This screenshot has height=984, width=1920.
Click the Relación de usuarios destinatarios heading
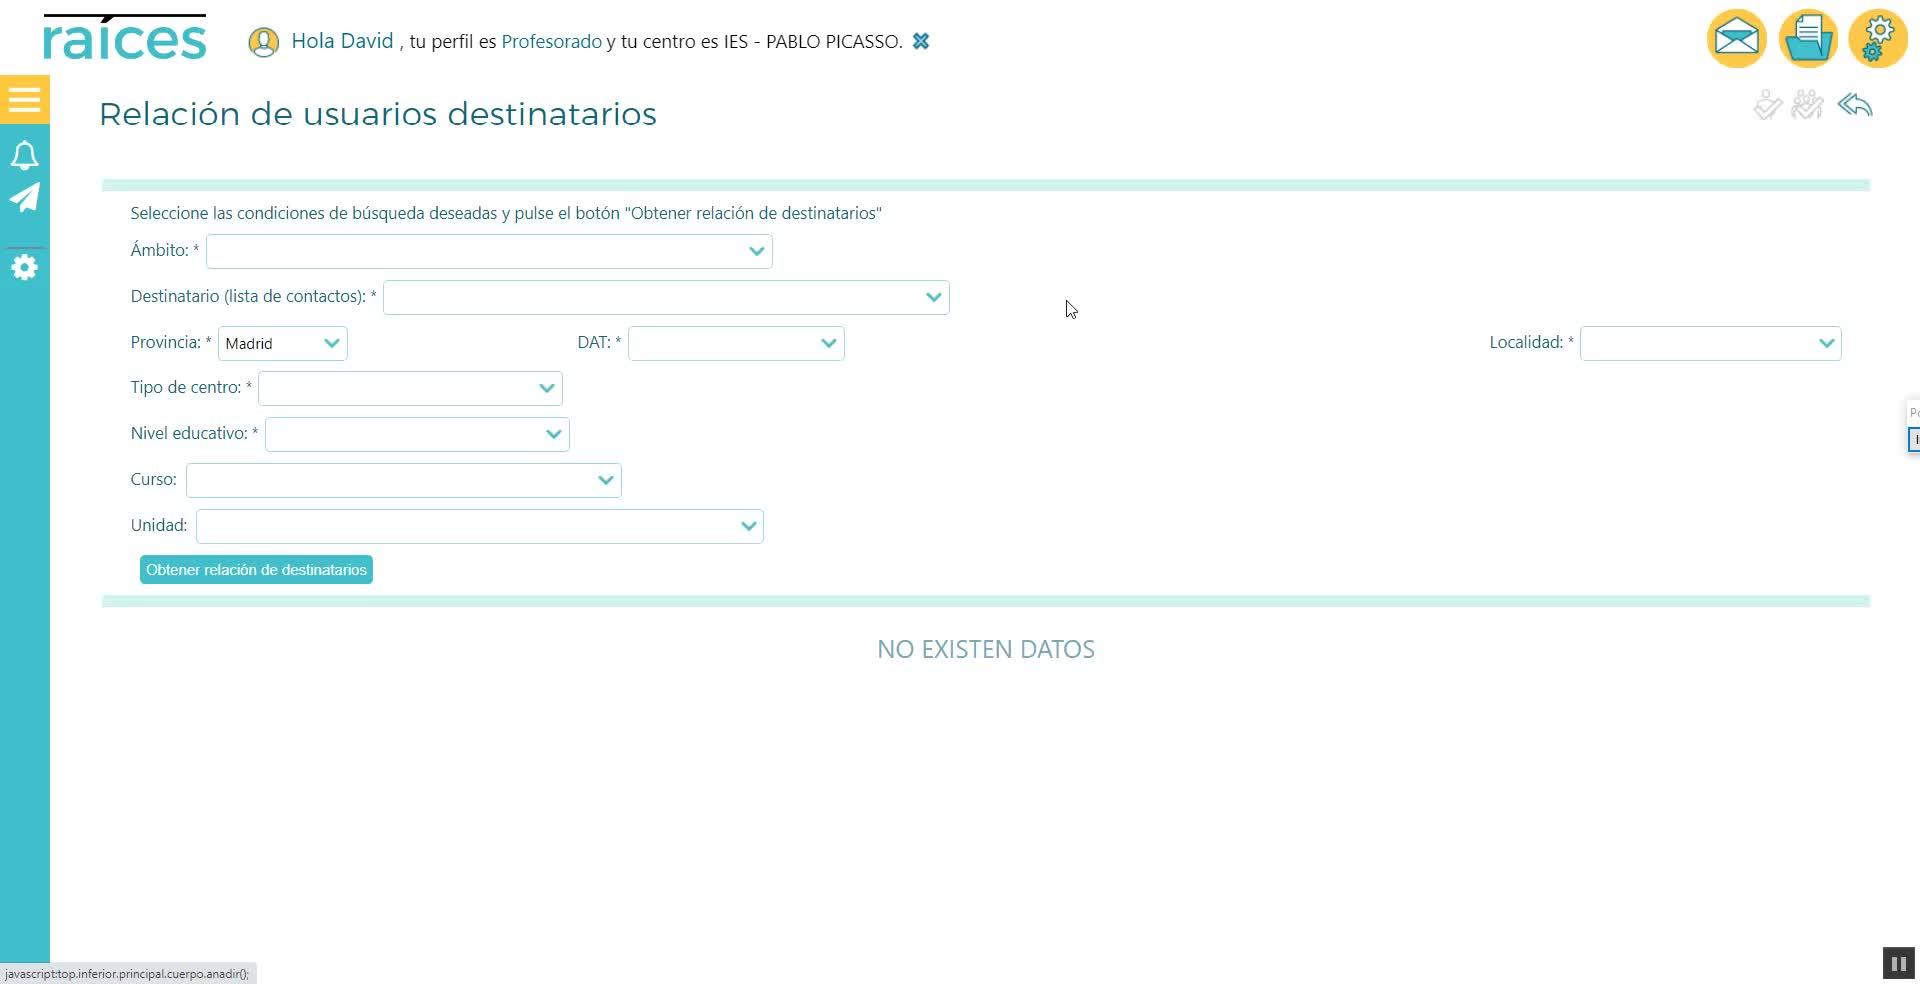click(378, 114)
